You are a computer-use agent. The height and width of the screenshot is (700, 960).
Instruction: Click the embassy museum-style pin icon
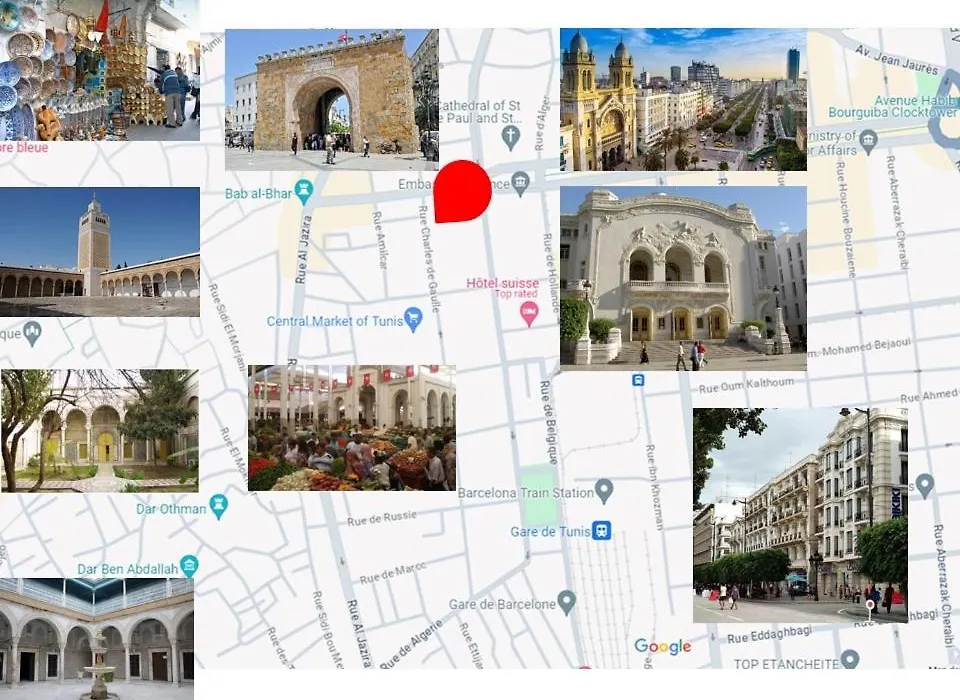click(520, 184)
